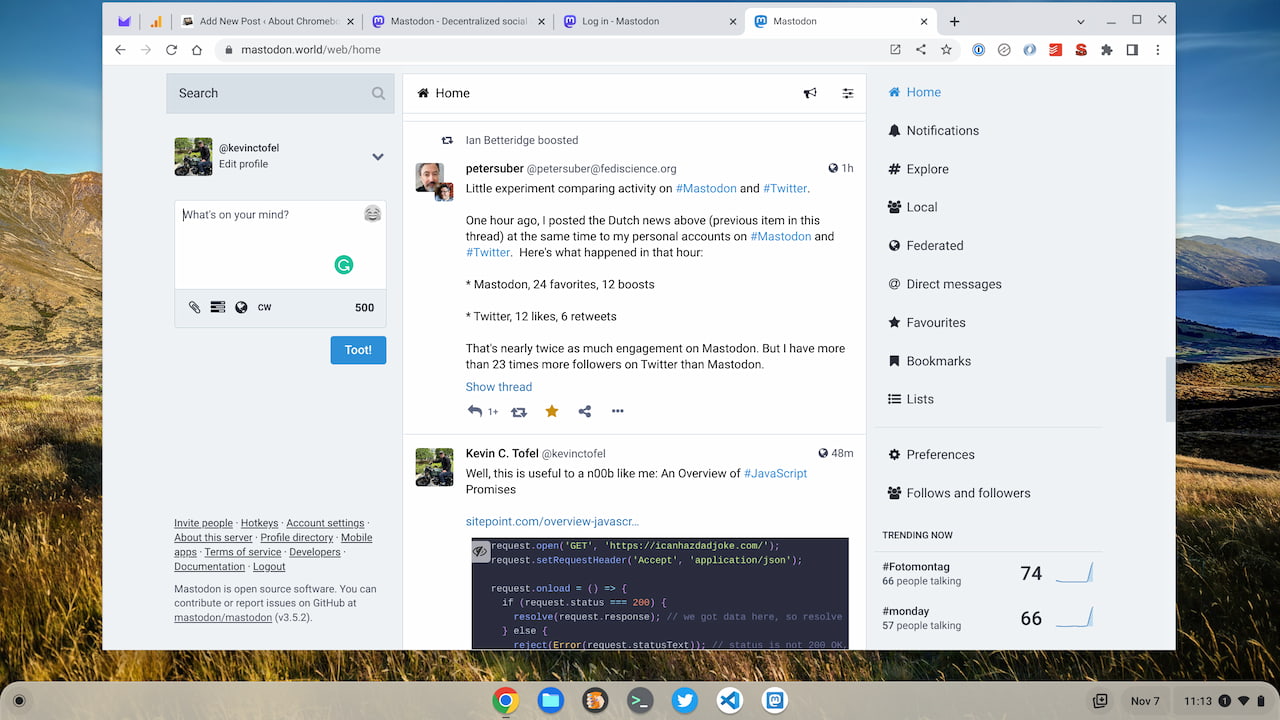1280x720 pixels.
Task: Bookmark this page with the star
Action: [946, 50]
